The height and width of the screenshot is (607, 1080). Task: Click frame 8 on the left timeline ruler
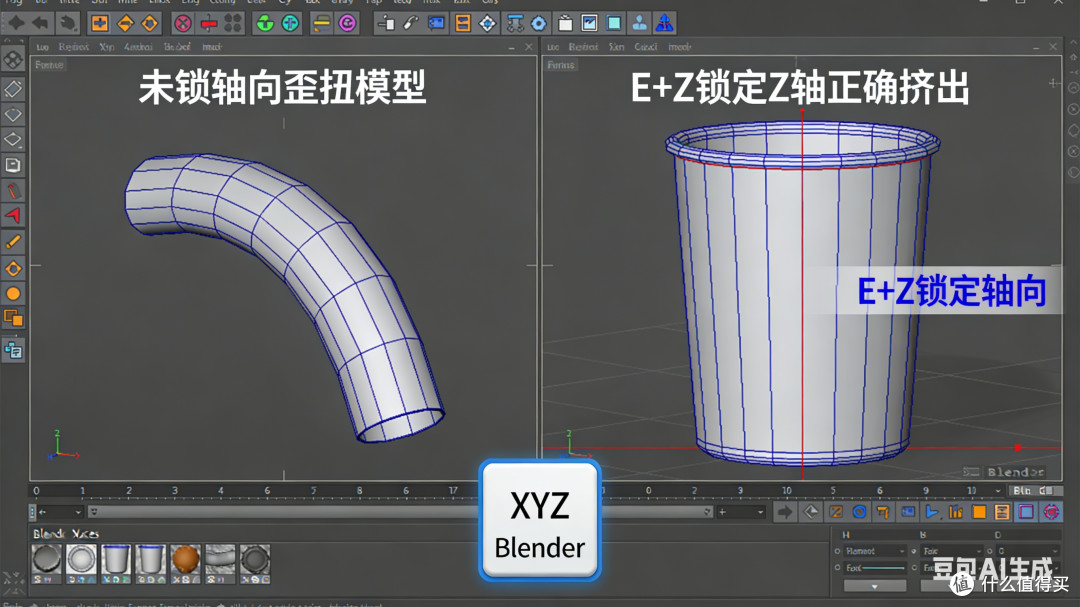(x=360, y=491)
